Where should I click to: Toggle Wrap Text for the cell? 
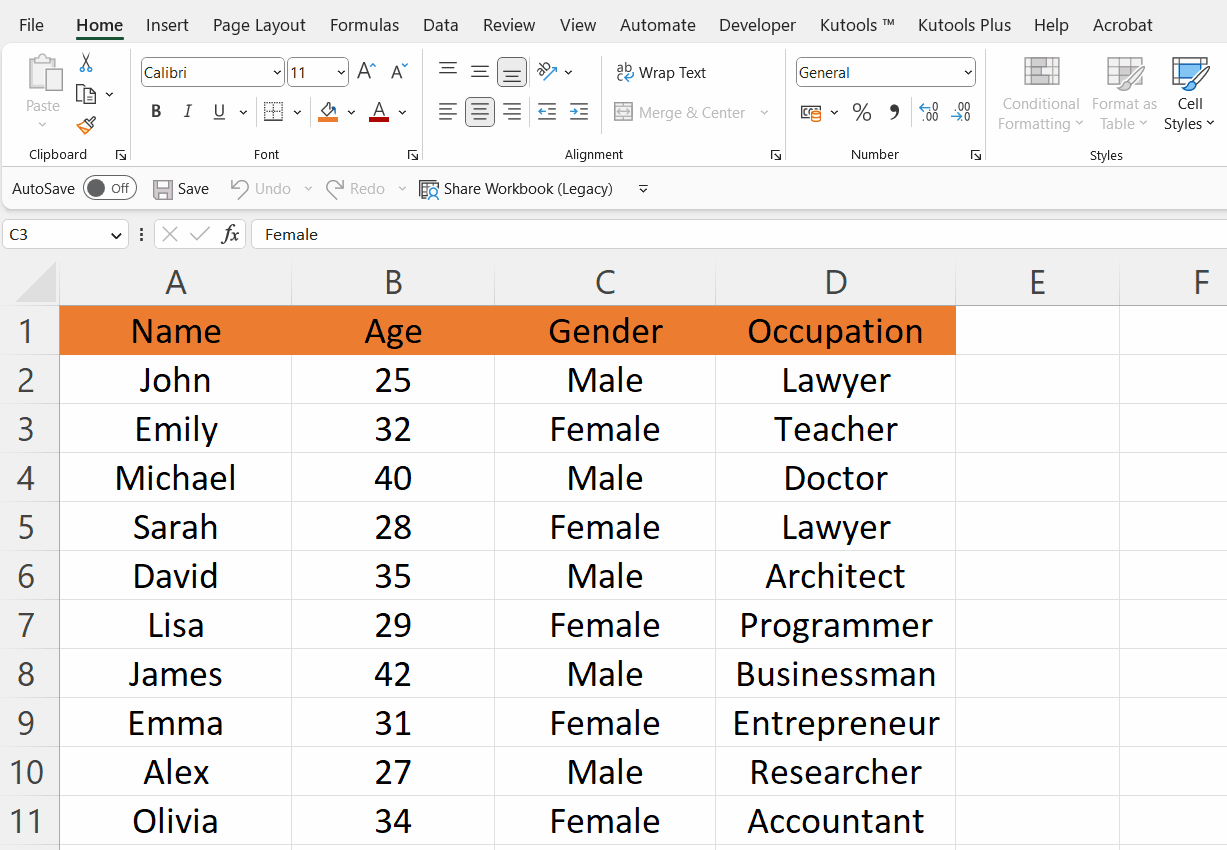pos(660,72)
